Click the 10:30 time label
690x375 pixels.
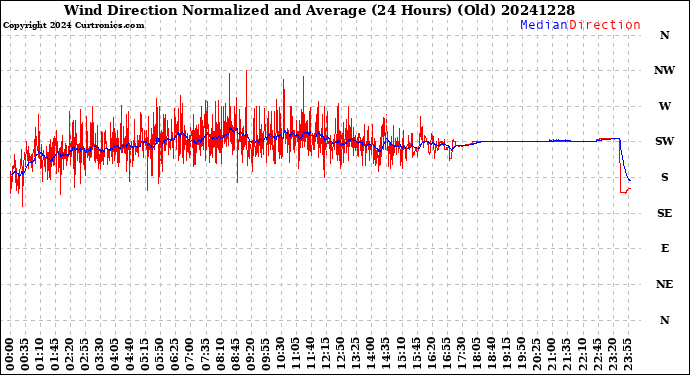[x=280, y=354]
